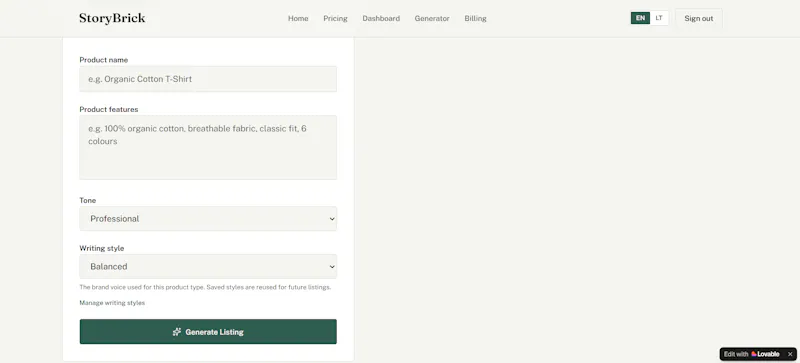Viewport: 800px width, 363px height.
Task: Open the Billing page
Action: pyautogui.click(x=476, y=18)
